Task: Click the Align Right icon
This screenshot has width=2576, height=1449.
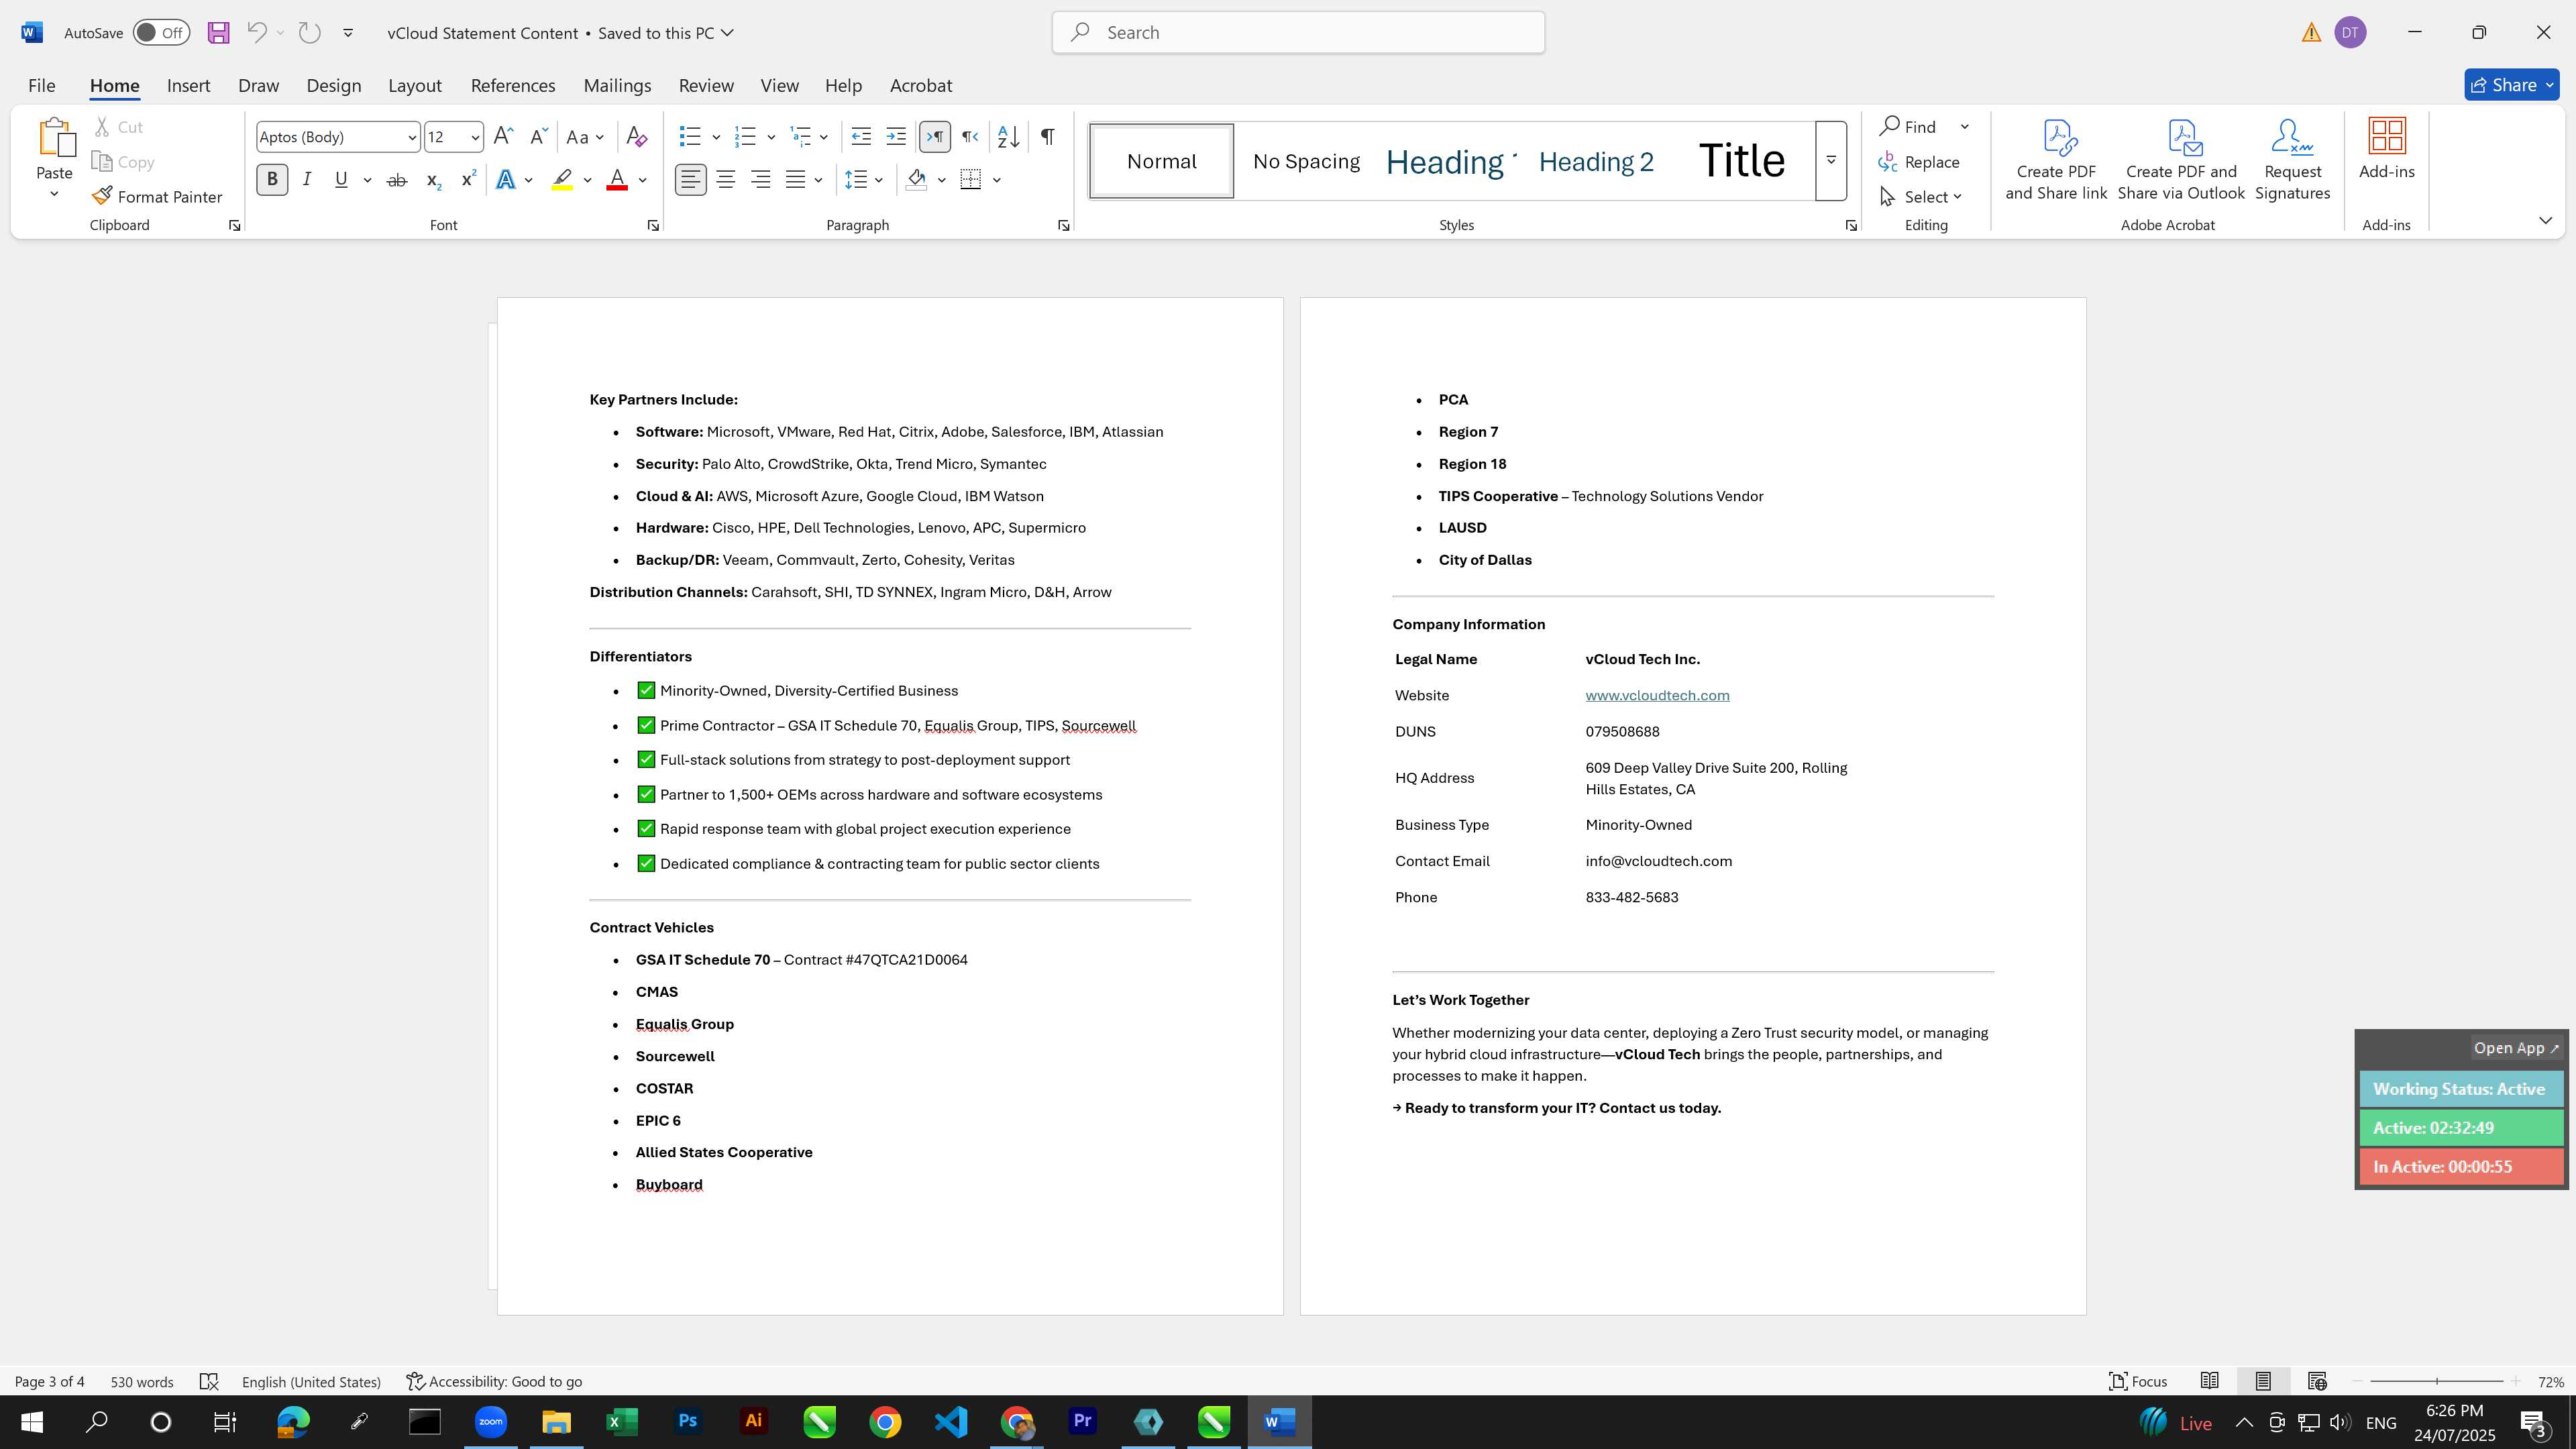Action: [761, 180]
